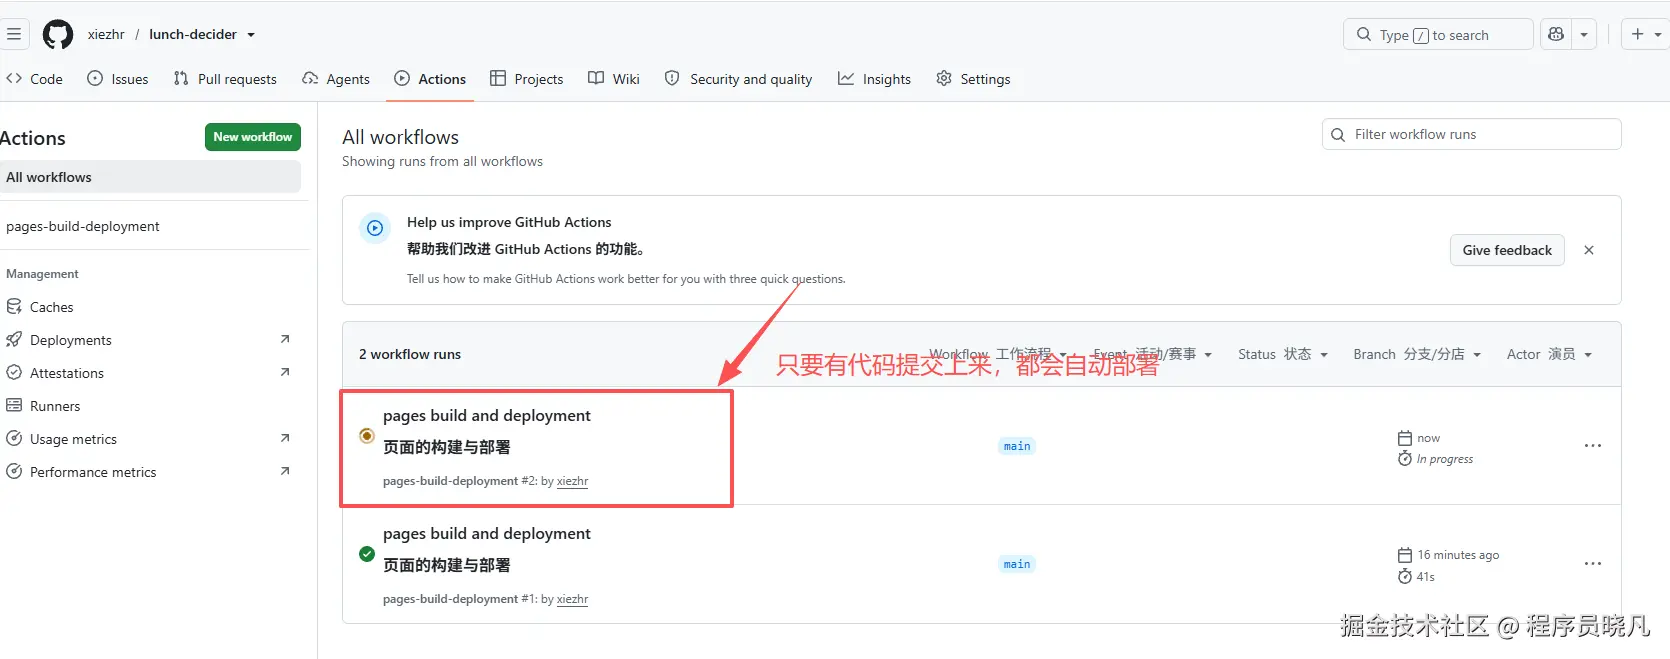Expand the Copilot dropdown arrow
The width and height of the screenshot is (1670, 659).
pos(1584,34)
